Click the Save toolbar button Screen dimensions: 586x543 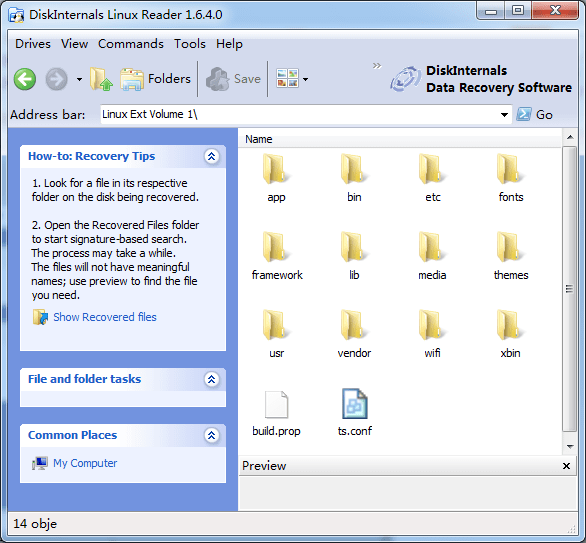pyautogui.click(x=233, y=79)
